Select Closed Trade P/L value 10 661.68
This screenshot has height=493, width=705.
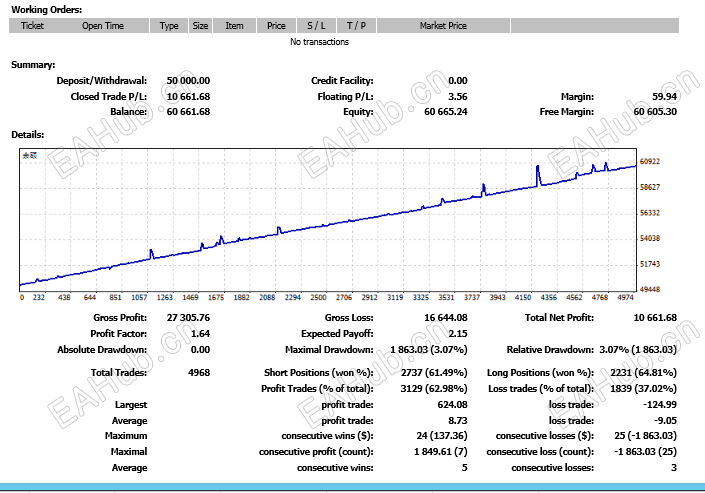(188, 96)
